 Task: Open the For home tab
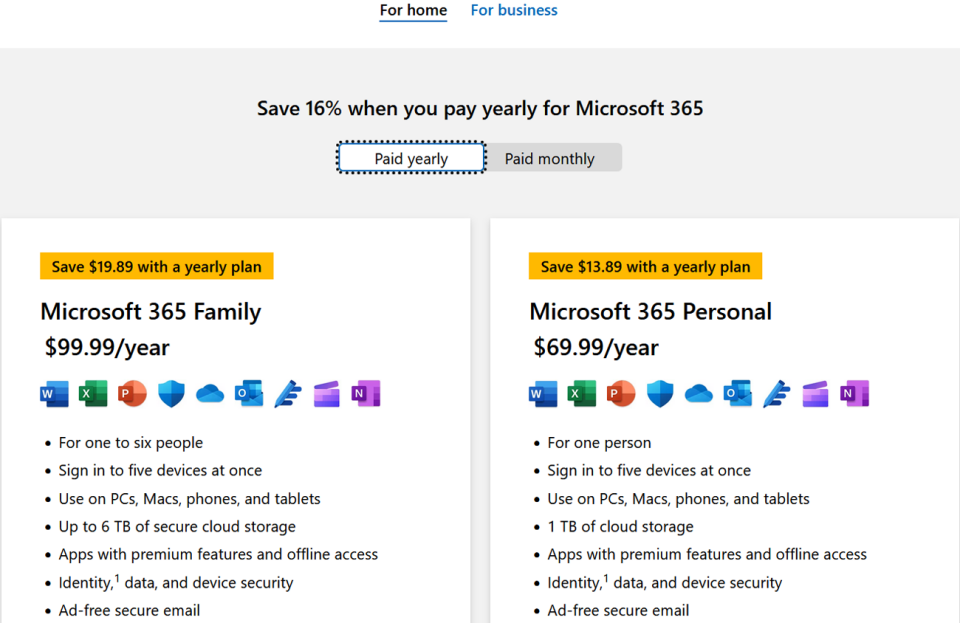[x=413, y=11]
